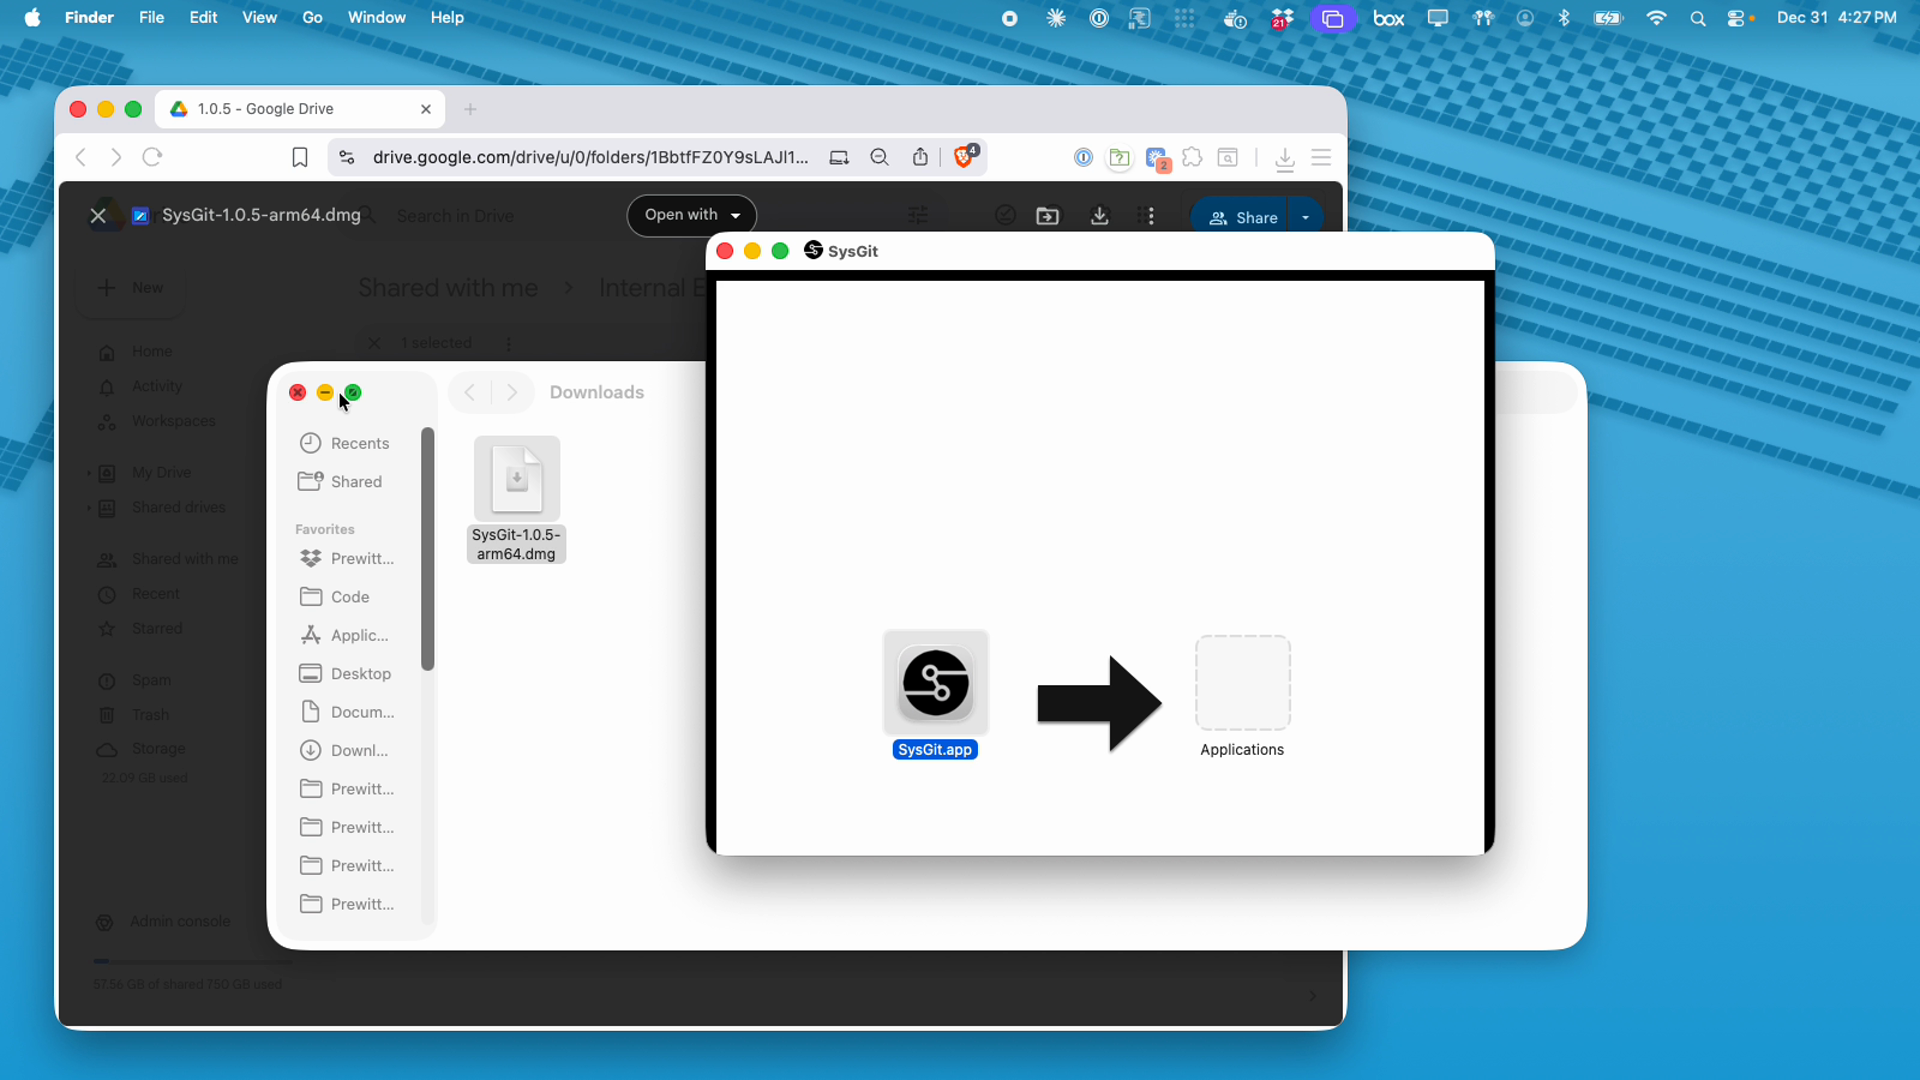The image size is (1920, 1080).
Task: Open the Brave Shields panel
Action: 965,157
